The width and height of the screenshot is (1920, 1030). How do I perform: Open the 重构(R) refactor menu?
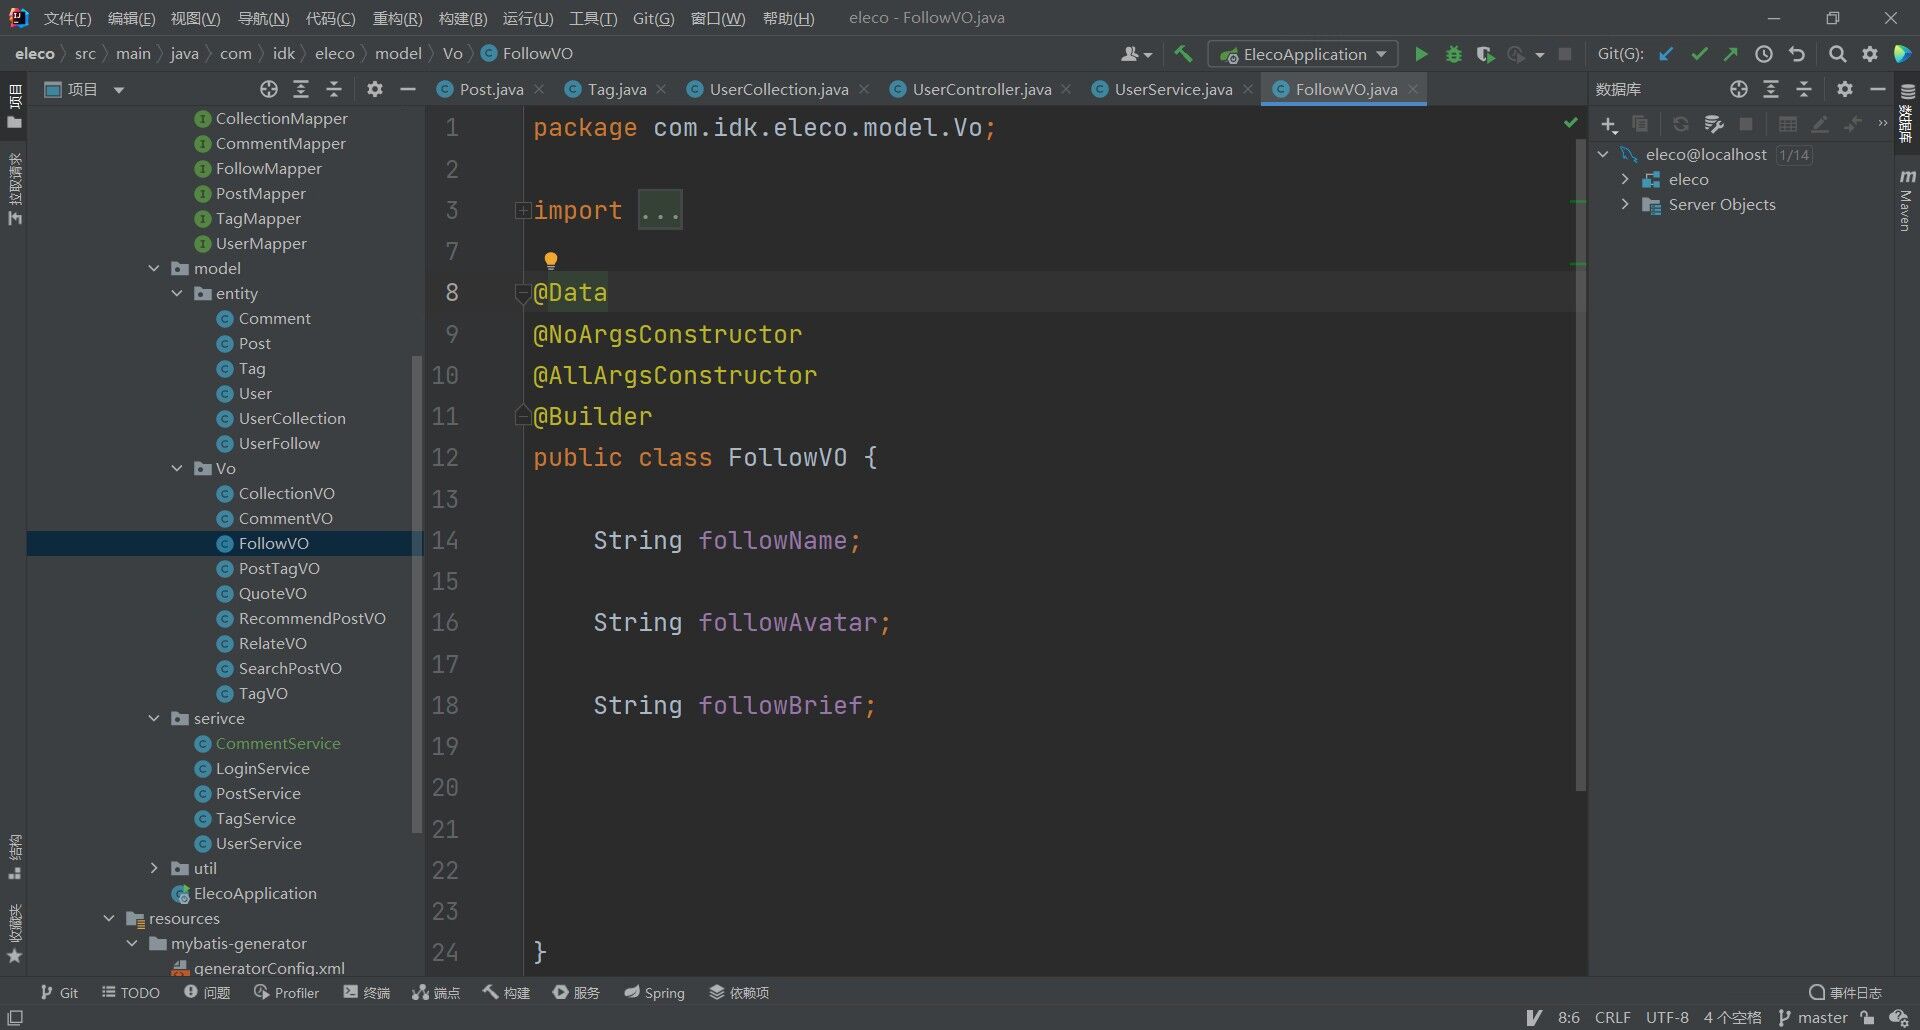(x=397, y=18)
